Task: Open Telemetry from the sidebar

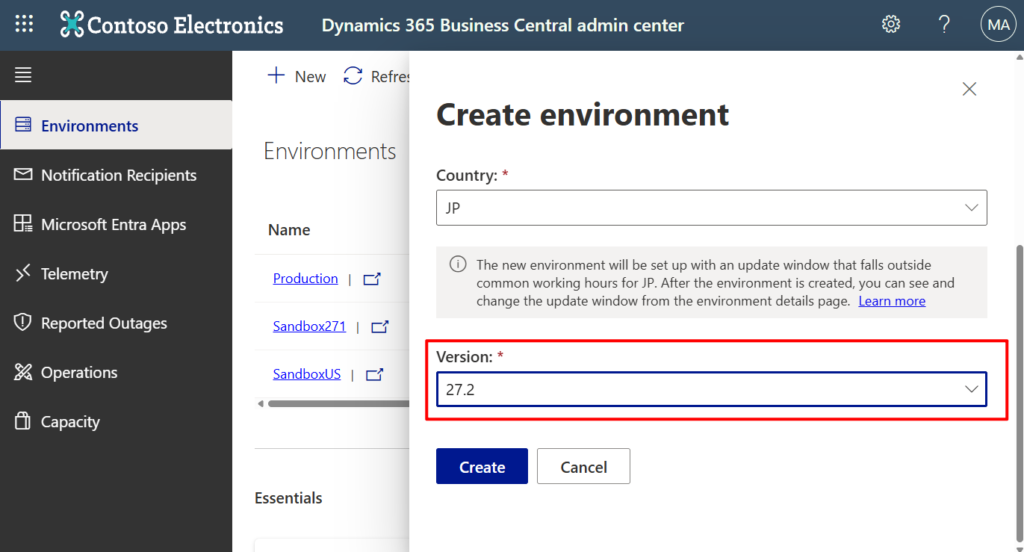Action: point(73,274)
